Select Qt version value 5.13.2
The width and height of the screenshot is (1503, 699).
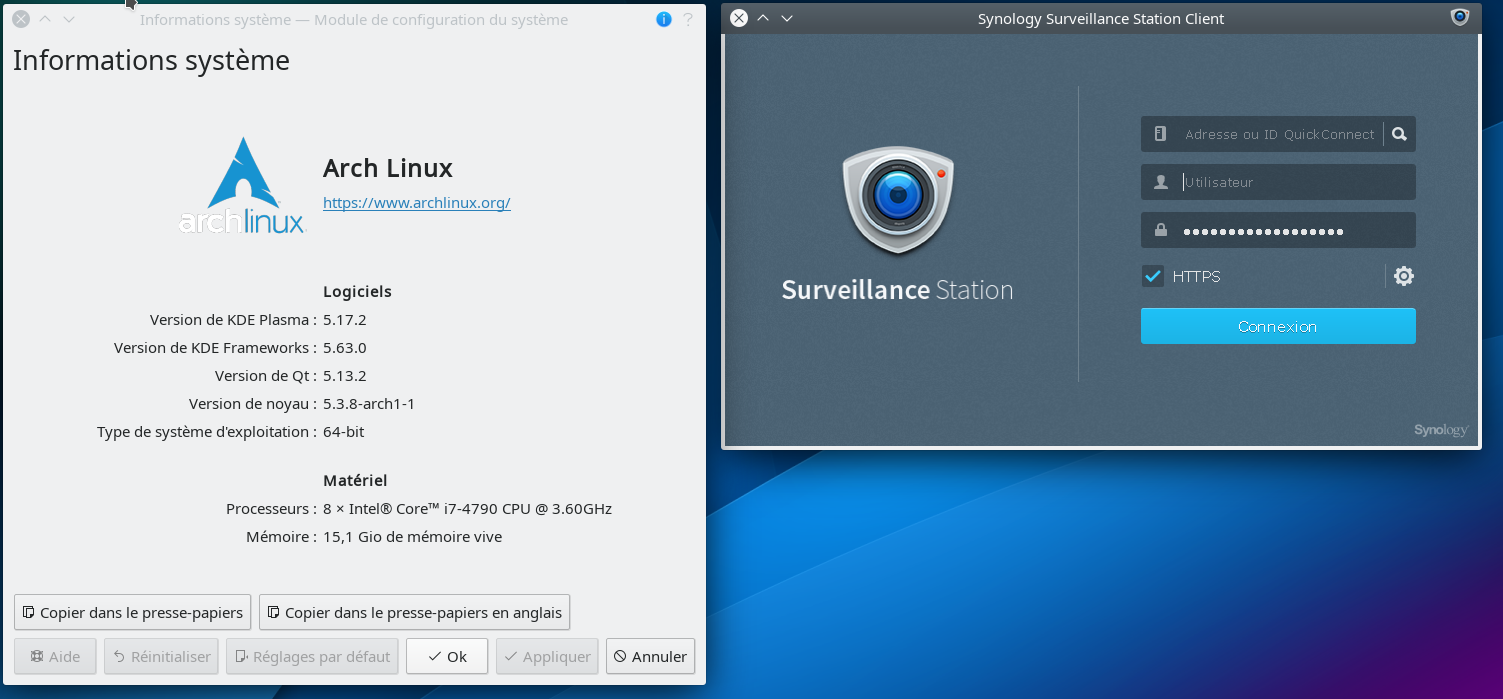pos(345,376)
